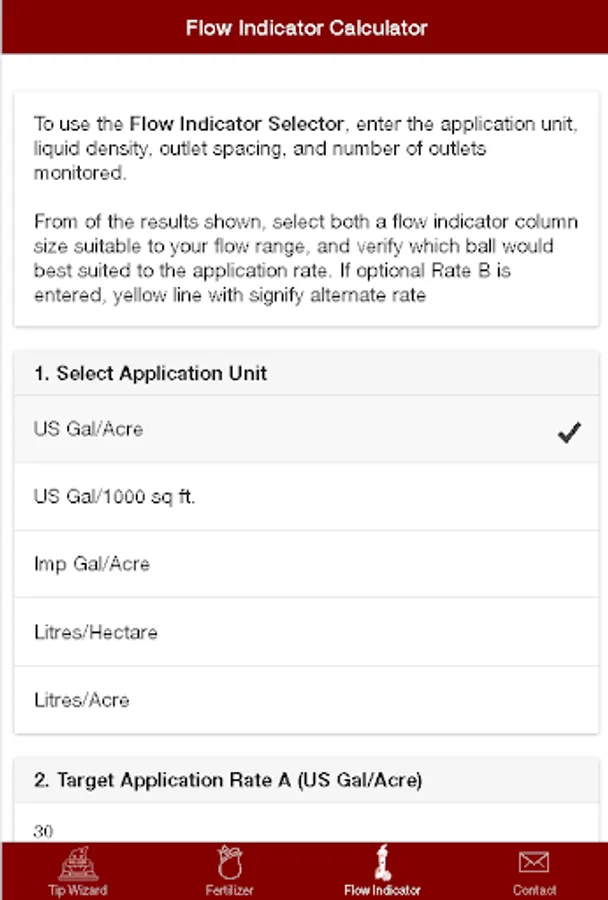Screen dimensions: 608x900
Task: Open the Contact tab label
Action: click(534, 890)
